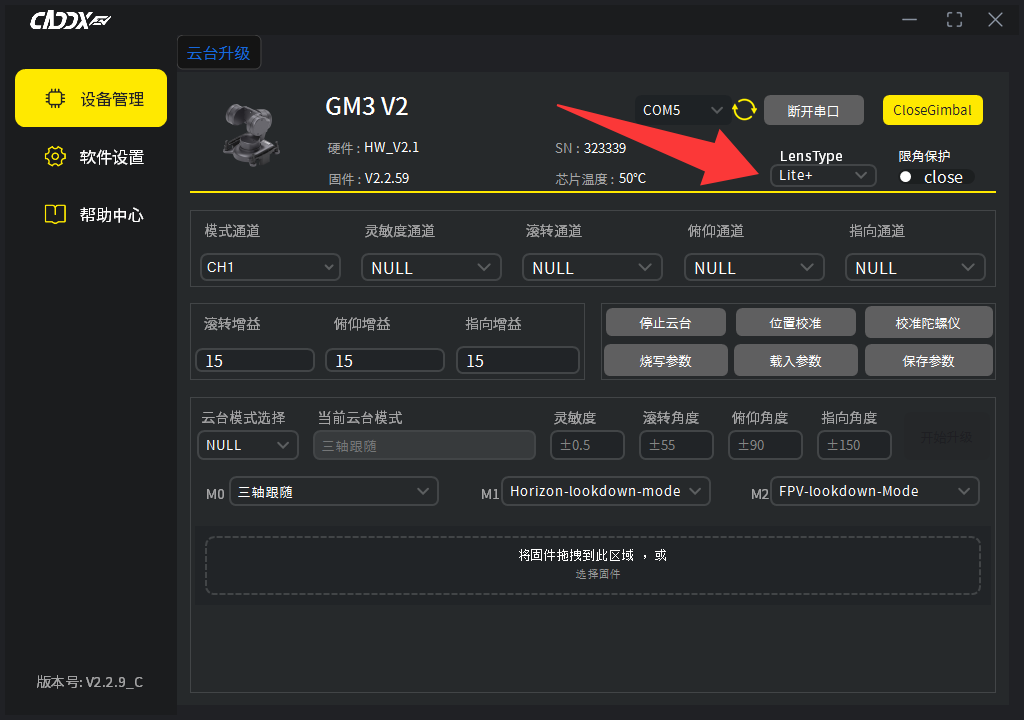Click the firmware drag-and-drop area
Viewport: 1024px width, 720px height.
click(593, 565)
